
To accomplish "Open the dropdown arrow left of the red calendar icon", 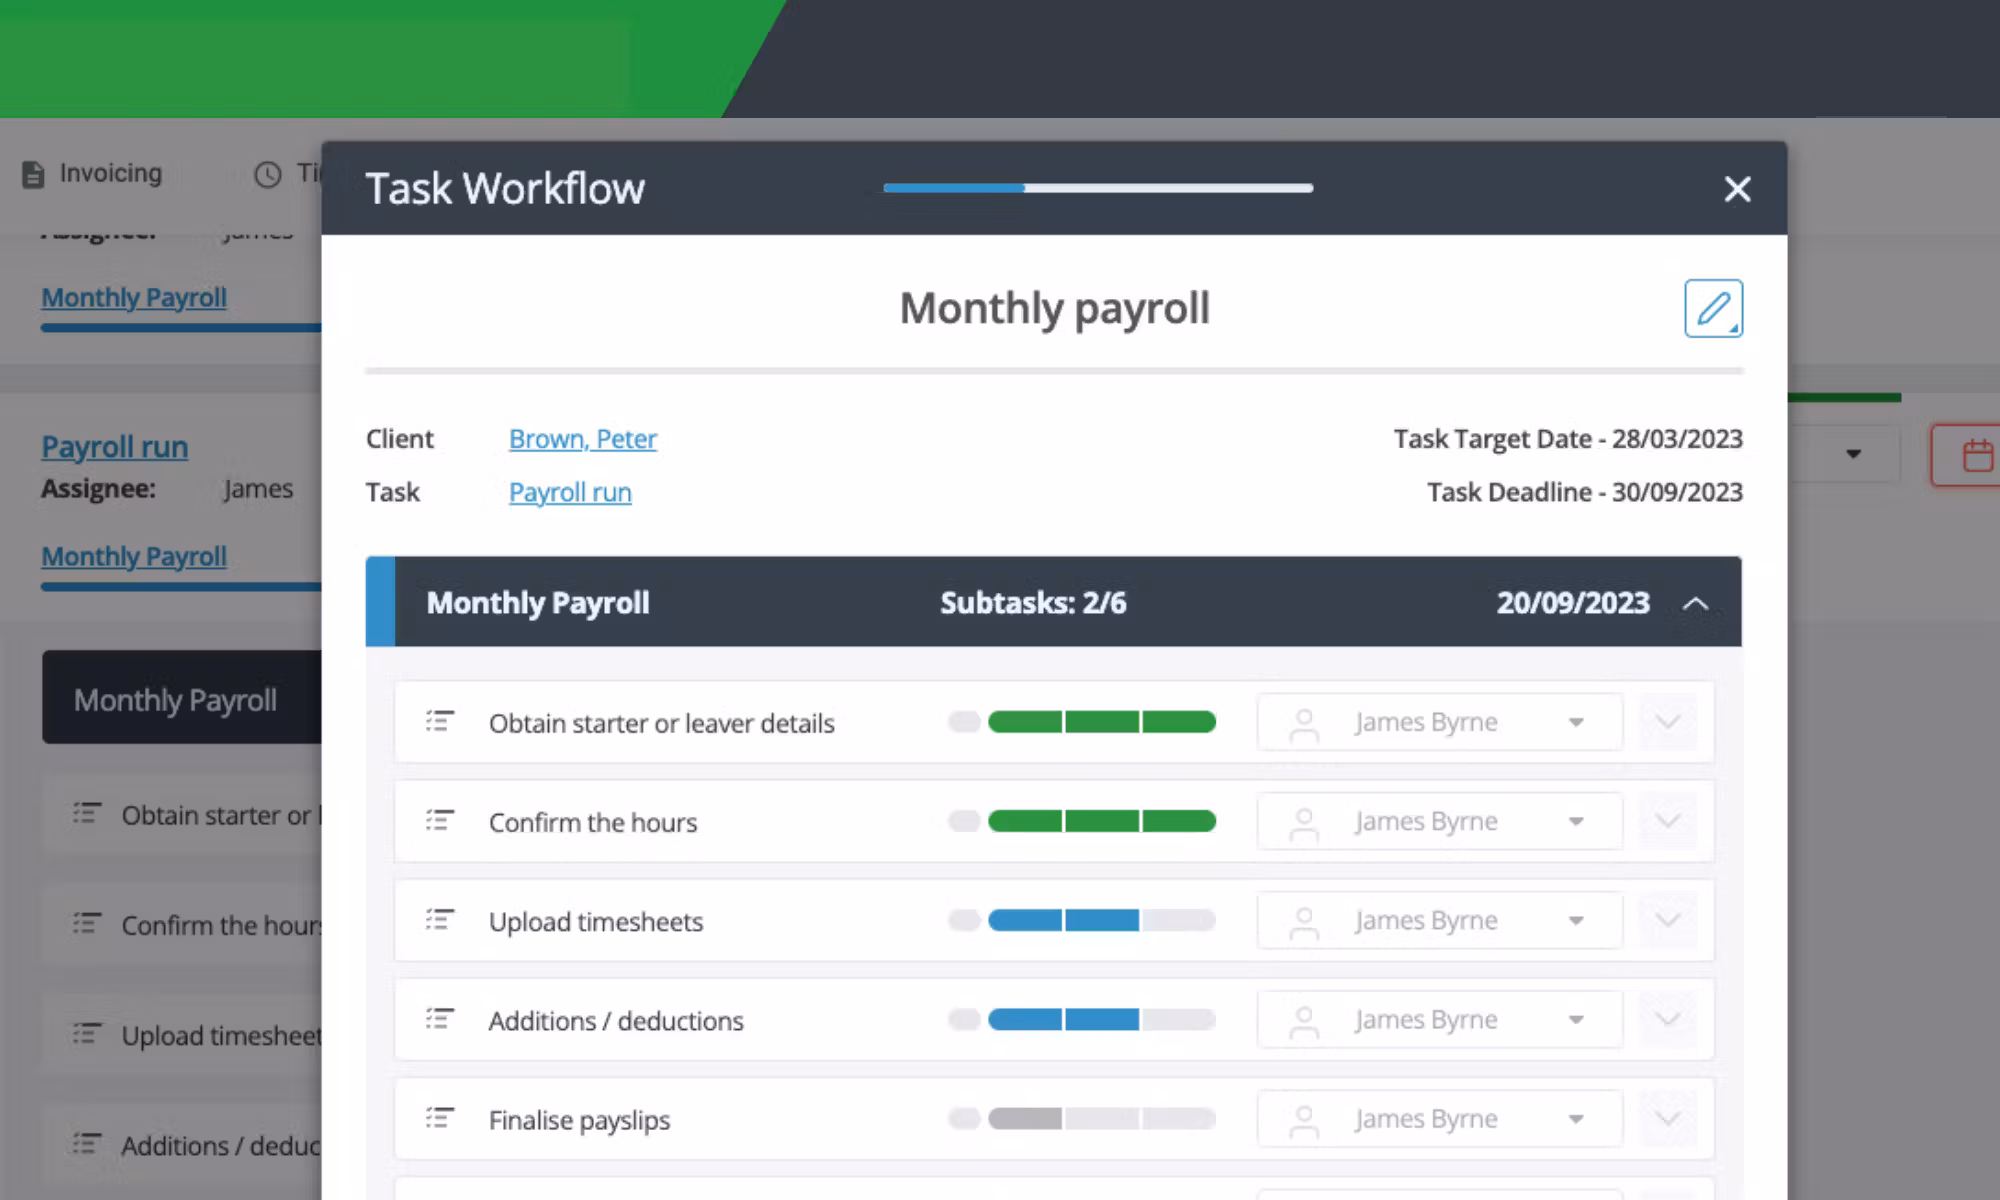I will click(x=1853, y=453).
